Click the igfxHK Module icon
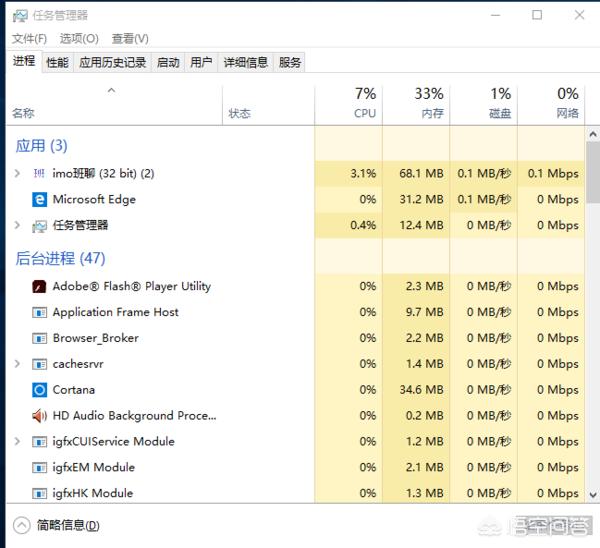Image resolution: width=600 pixels, height=548 pixels. (x=39, y=493)
